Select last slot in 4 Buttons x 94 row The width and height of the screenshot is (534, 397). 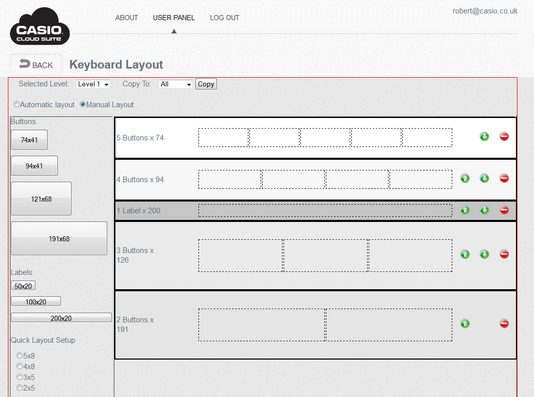click(421, 179)
